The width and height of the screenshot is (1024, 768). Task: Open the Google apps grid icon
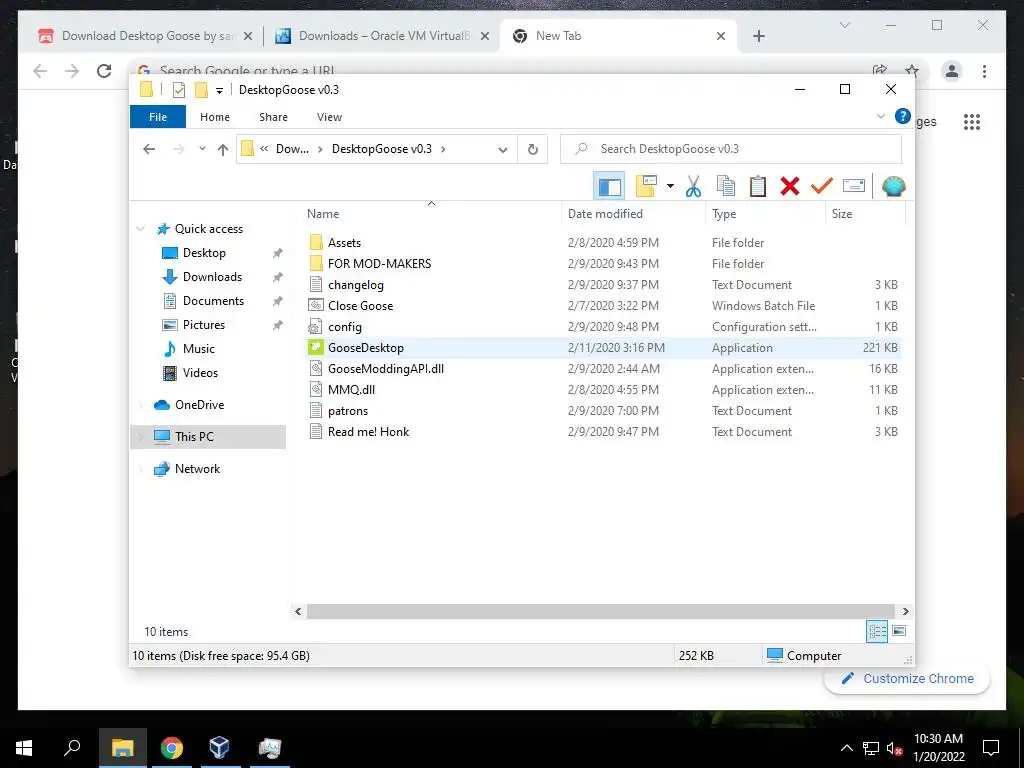coord(972,121)
